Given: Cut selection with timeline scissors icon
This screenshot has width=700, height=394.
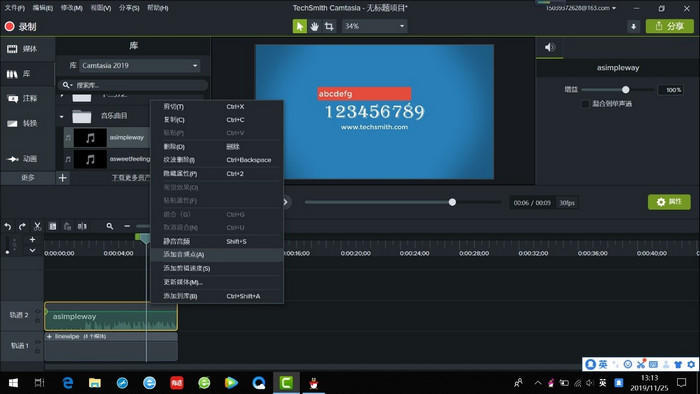Looking at the screenshot, I should tap(38, 226).
